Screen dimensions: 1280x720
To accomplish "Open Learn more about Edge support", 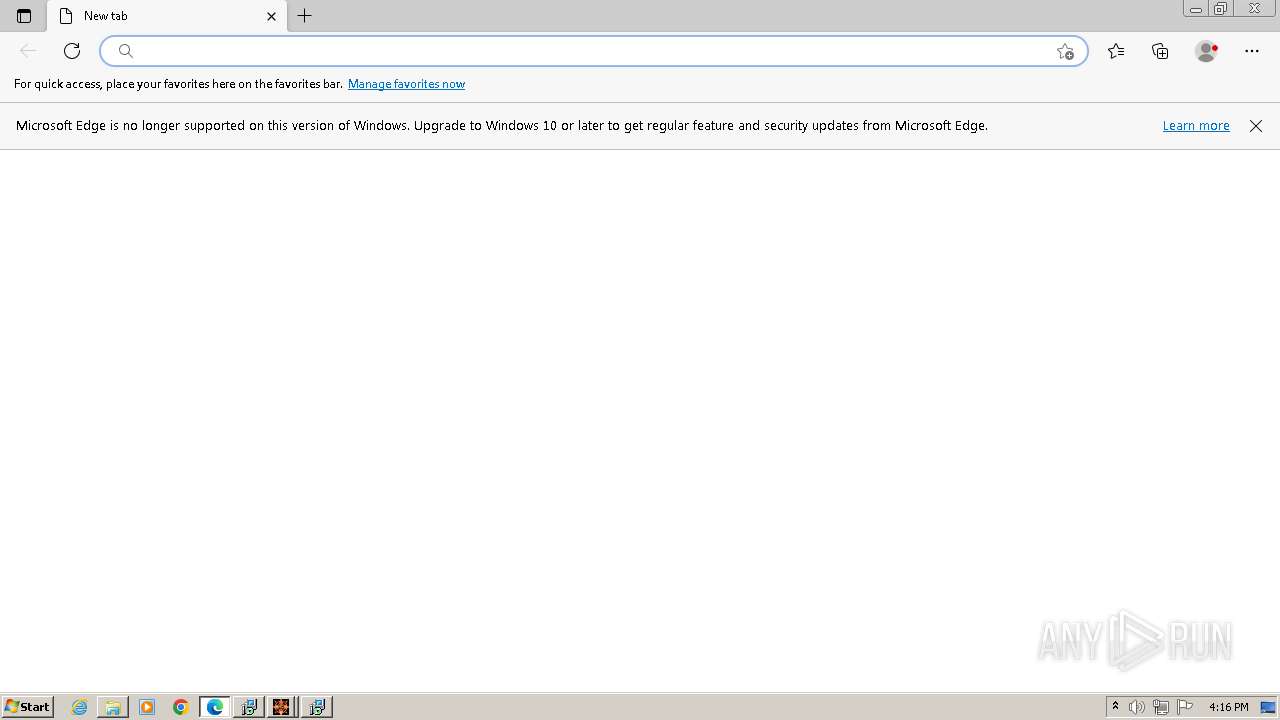I will pyautogui.click(x=1196, y=126).
